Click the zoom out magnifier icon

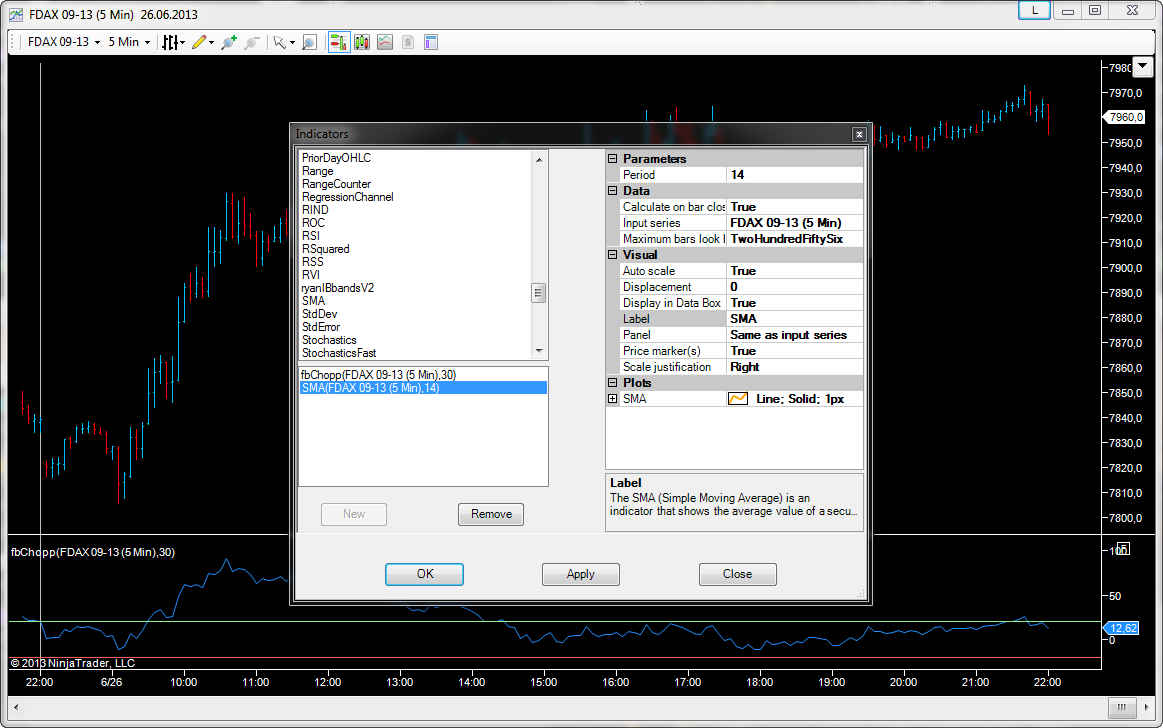click(252, 42)
